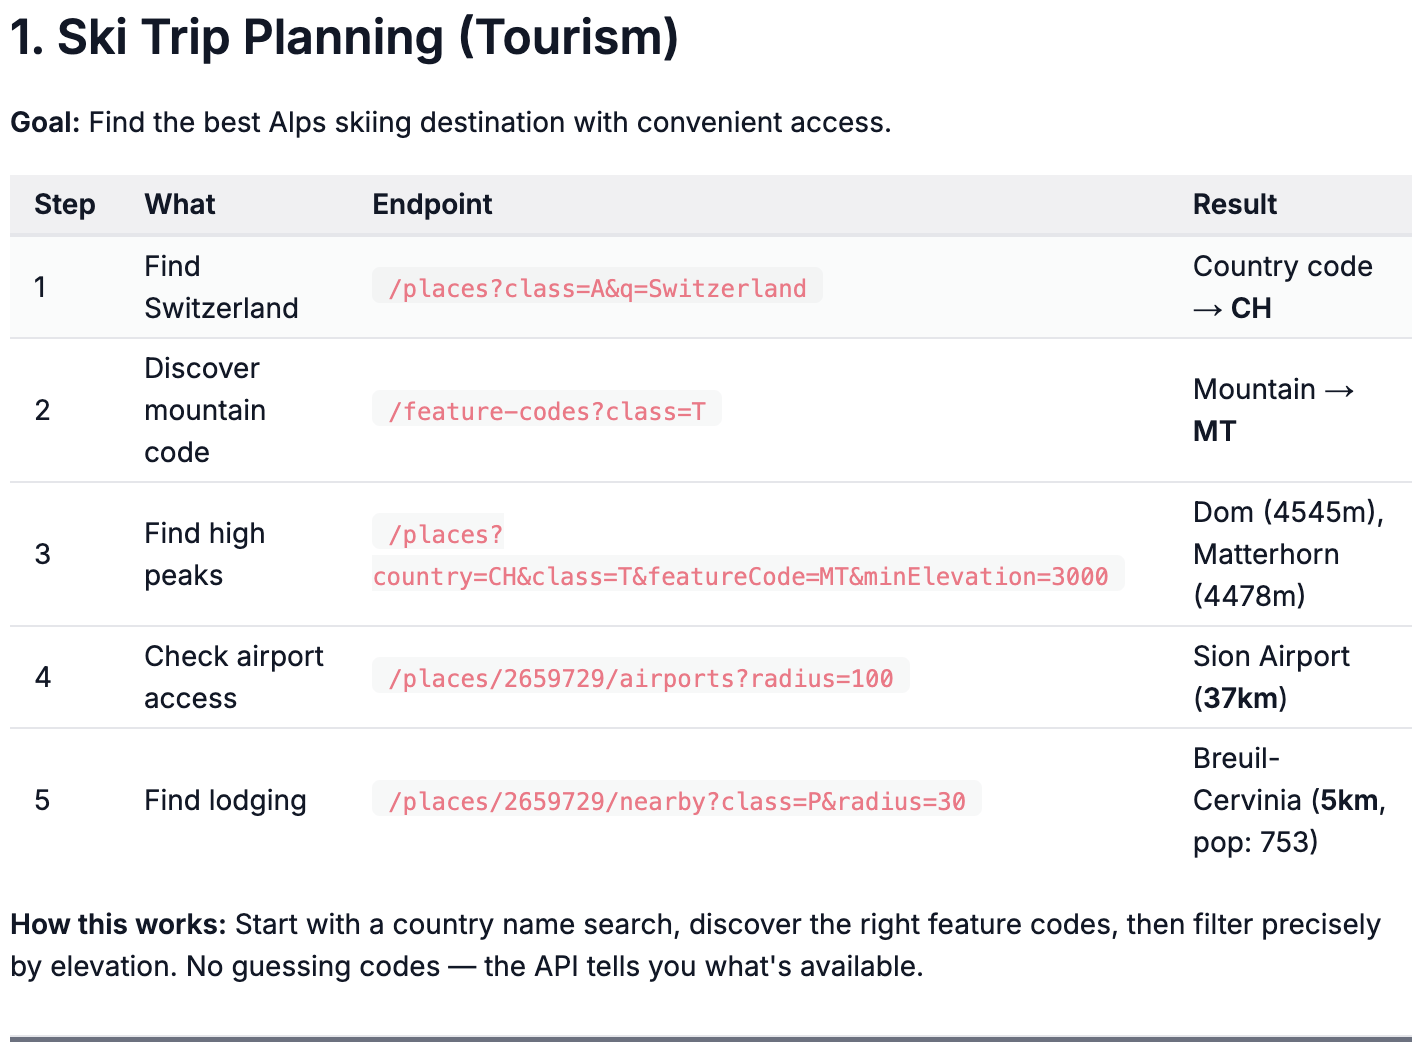1418x1042 pixels.
Task: Select the Endpoint column header
Action: (432, 204)
